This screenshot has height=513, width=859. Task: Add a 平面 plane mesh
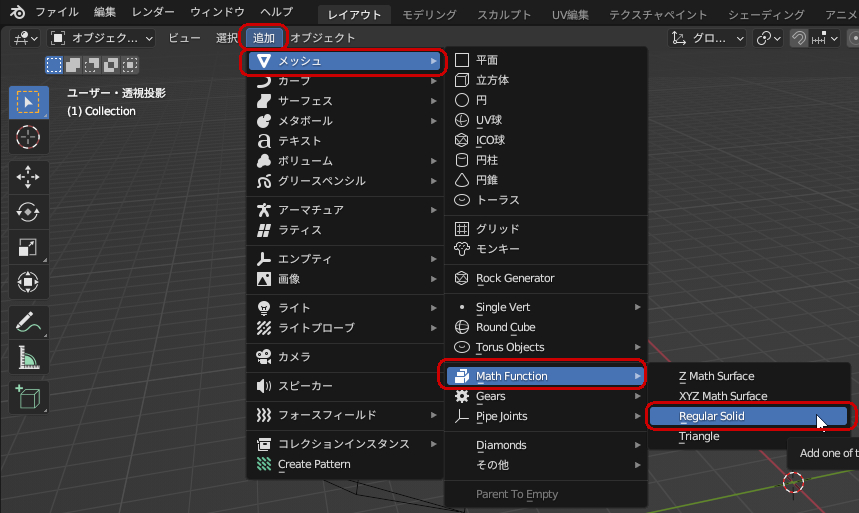546,60
